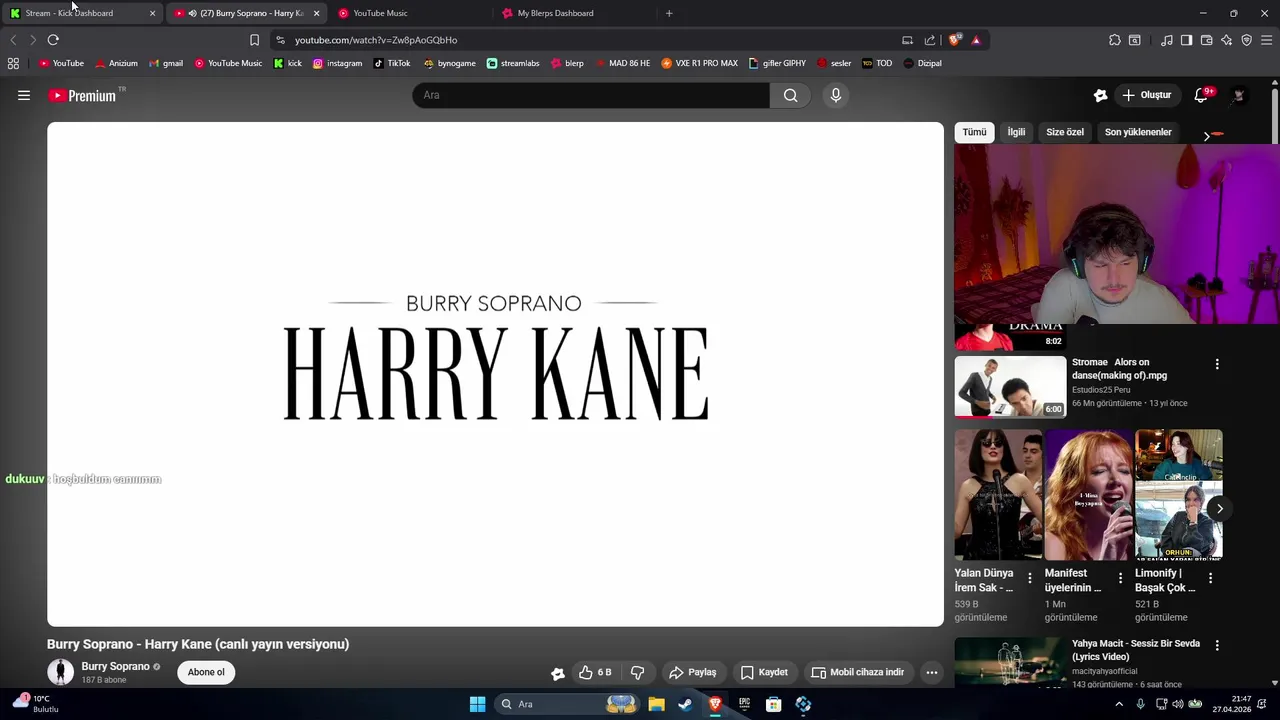
Task: Click the address bar URL
Action: coord(376,40)
